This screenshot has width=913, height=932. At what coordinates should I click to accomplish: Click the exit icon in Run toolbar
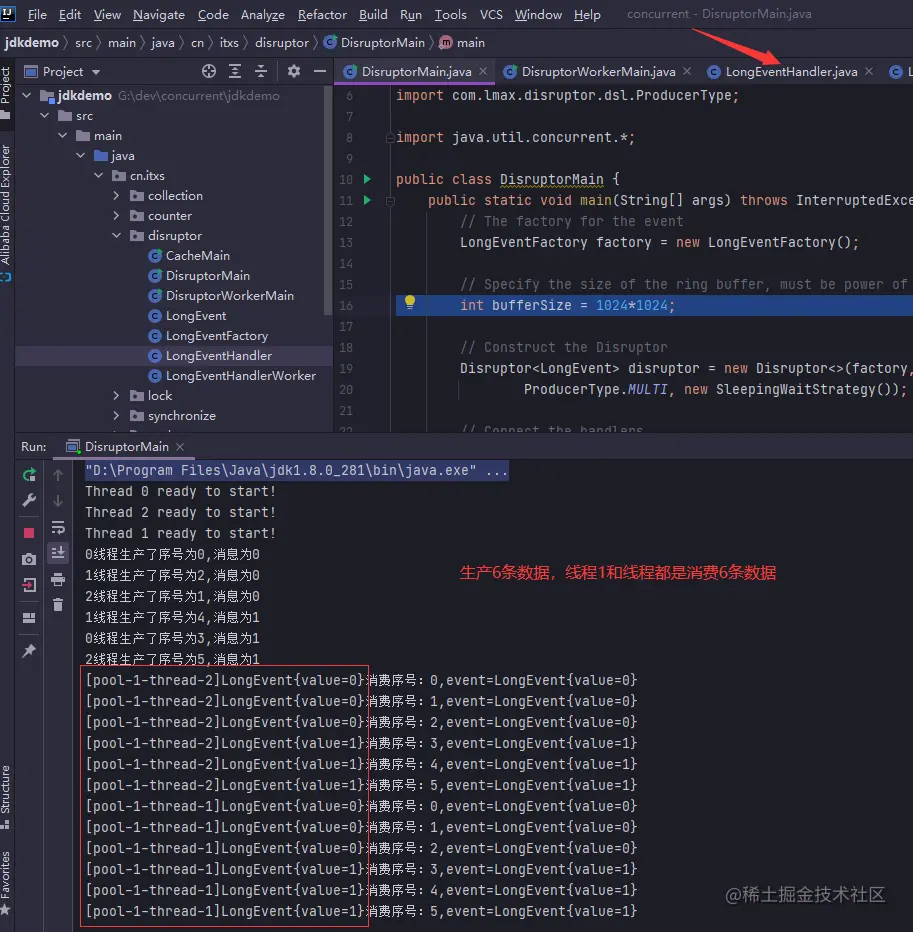(29, 585)
